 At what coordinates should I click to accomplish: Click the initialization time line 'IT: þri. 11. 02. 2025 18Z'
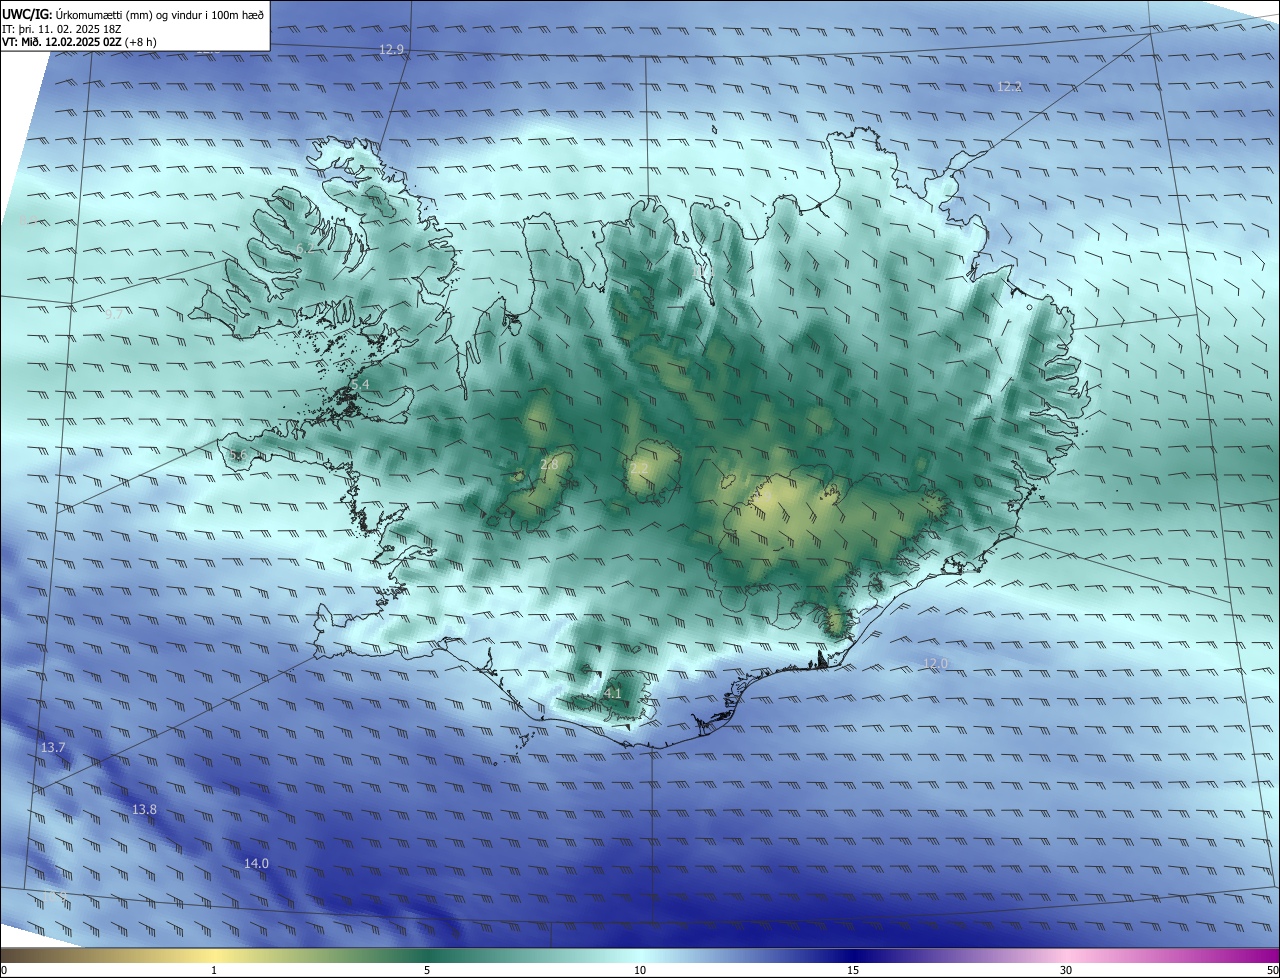coord(61,28)
